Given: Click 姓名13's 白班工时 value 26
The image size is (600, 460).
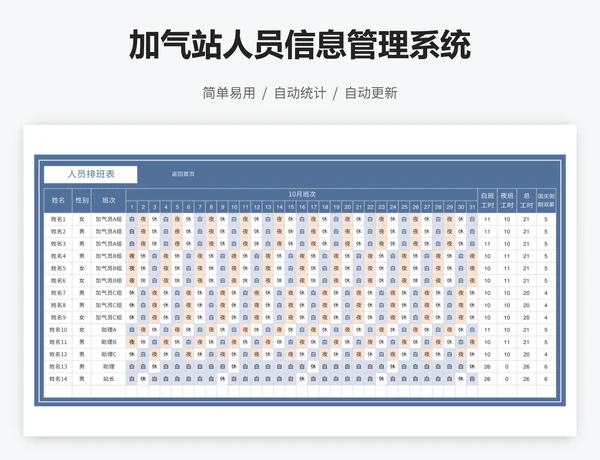Looking at the screenshot, I should pyautogui.click(x=488, y=367).
